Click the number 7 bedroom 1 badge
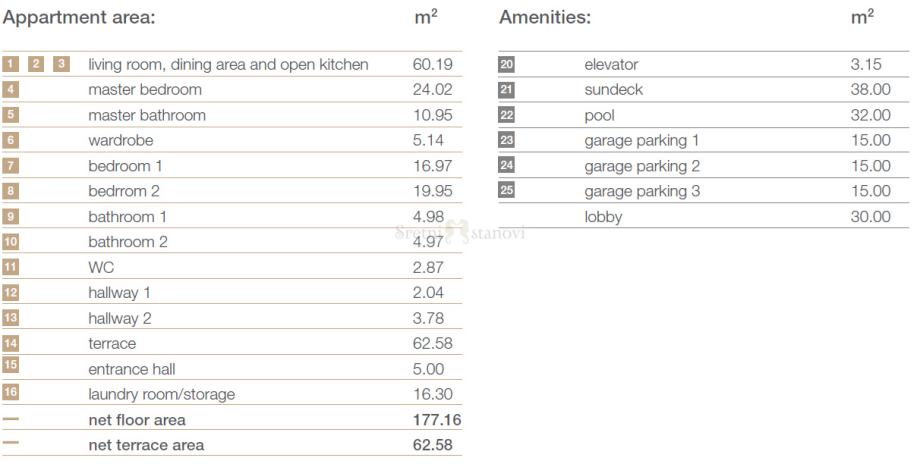 pyautogui.click(x=11, y=165)
